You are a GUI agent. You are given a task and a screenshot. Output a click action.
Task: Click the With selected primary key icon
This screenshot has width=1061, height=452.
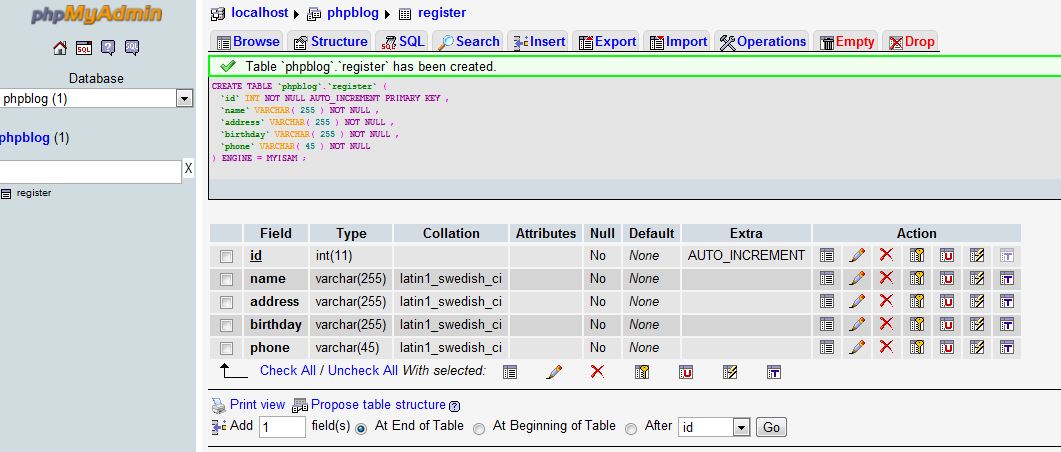[x=642, y=372]
